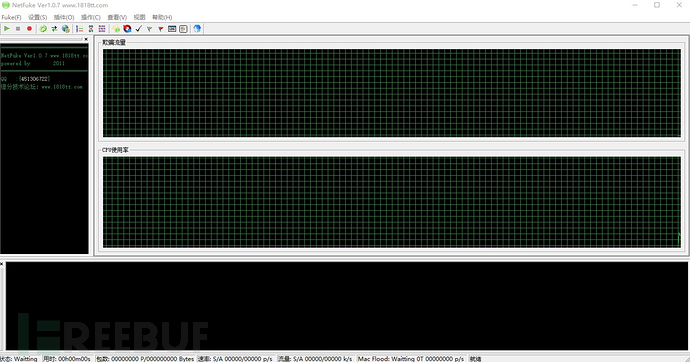Open the 操作(C) operations menu
Screen dimensions: 690x362
(91, 17)
